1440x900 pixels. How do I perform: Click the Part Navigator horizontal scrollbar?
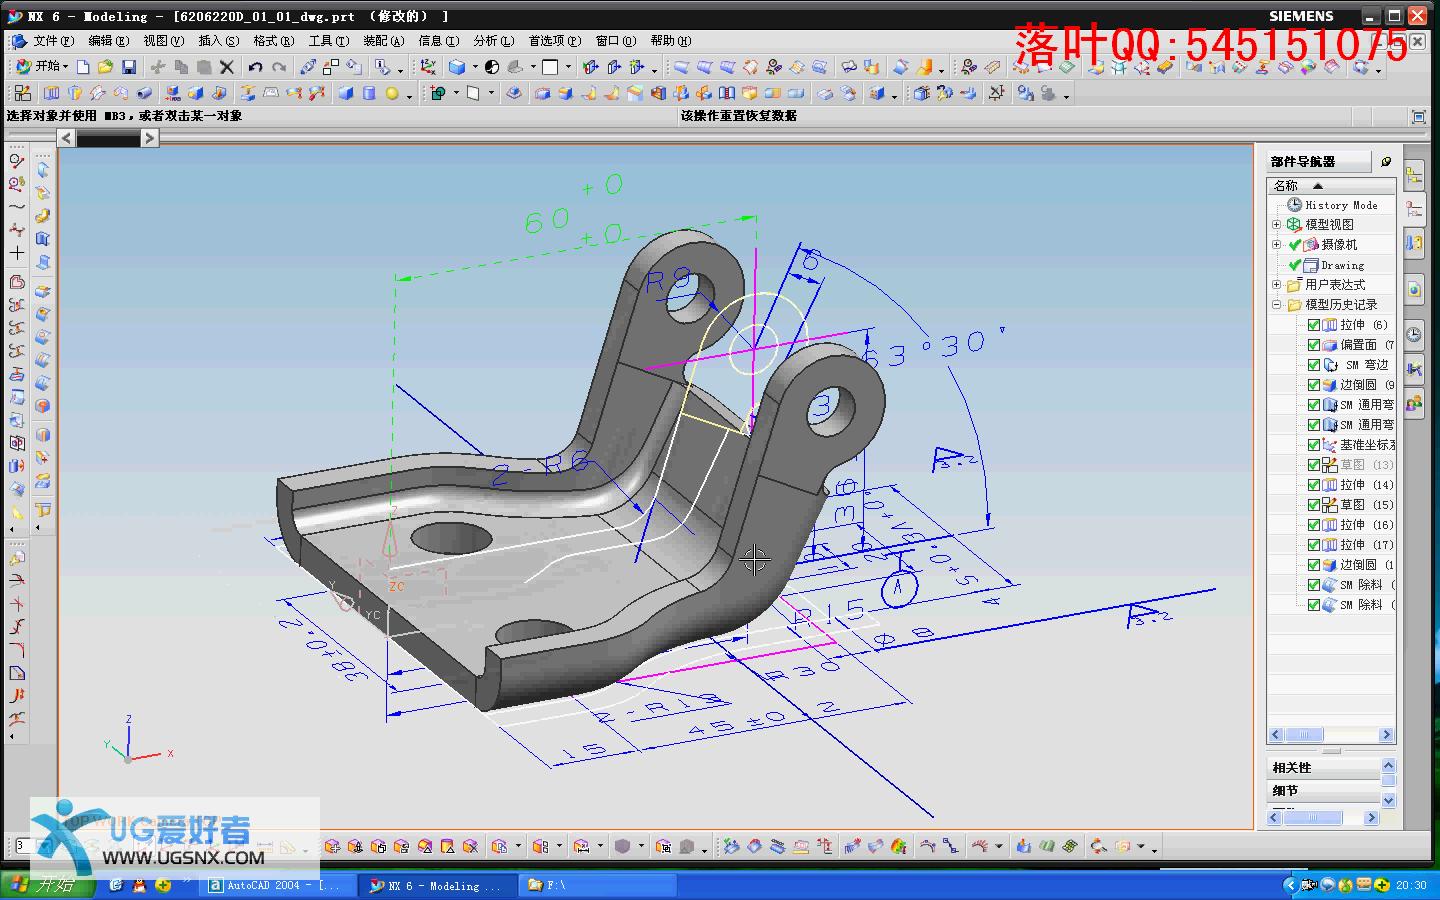(x=1331, y=735)
